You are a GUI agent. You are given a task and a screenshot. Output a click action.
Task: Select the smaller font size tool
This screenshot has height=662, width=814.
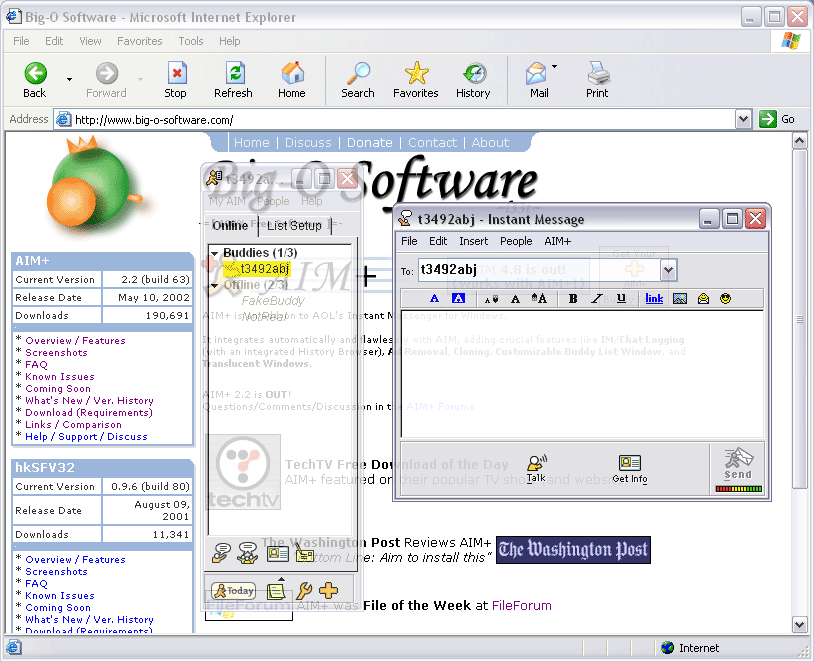coord(491,299)
